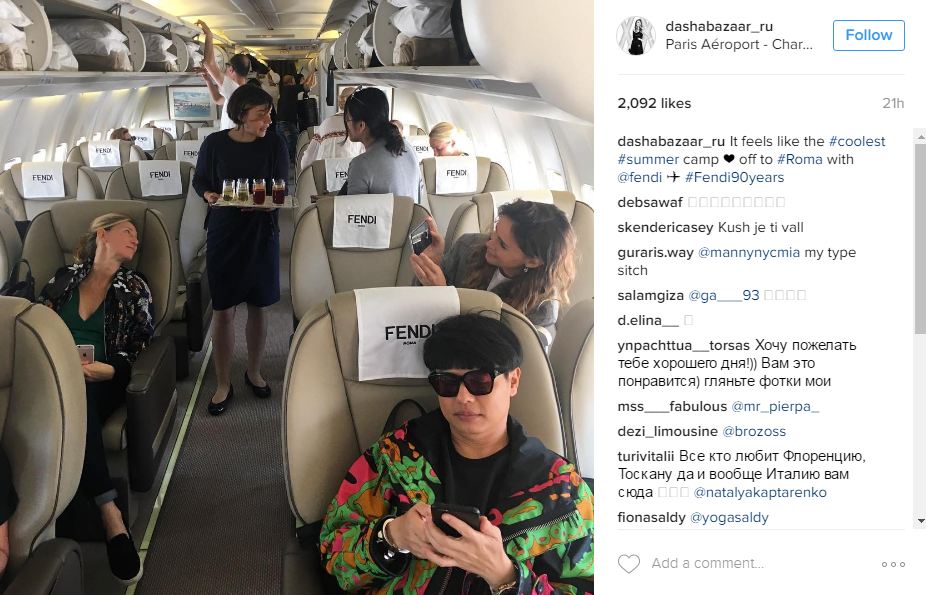Click the airplane cabin photo
The height and width of the screenshot is (595, 926).
point(296,298)
